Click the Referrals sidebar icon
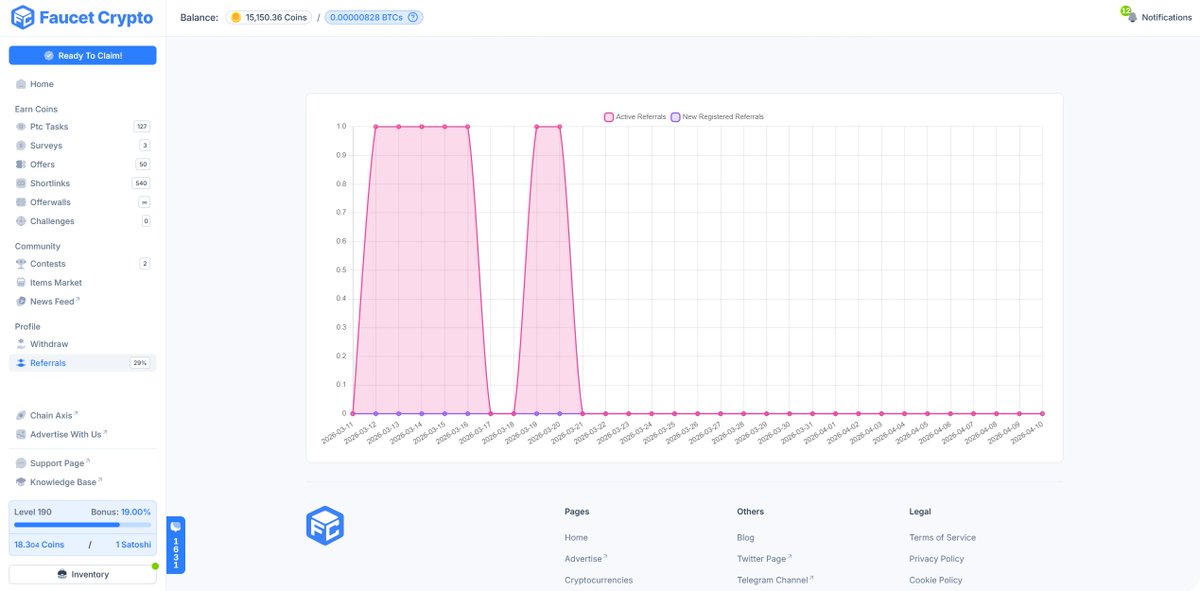The width and height of the screenshot is (1200, 591). coord(21,363)
